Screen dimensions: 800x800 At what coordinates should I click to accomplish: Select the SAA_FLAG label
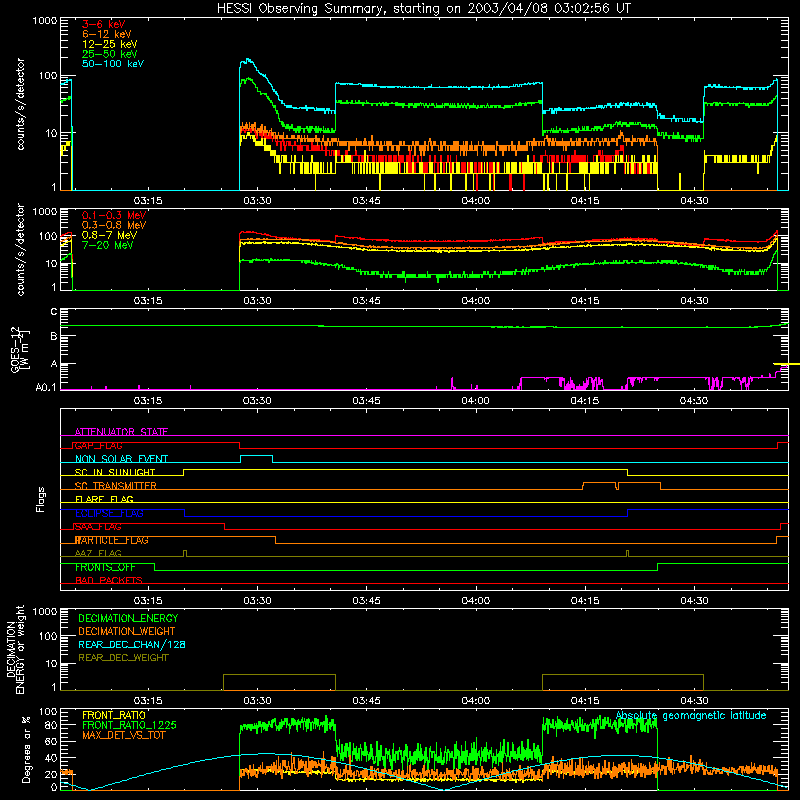[98, 527]
